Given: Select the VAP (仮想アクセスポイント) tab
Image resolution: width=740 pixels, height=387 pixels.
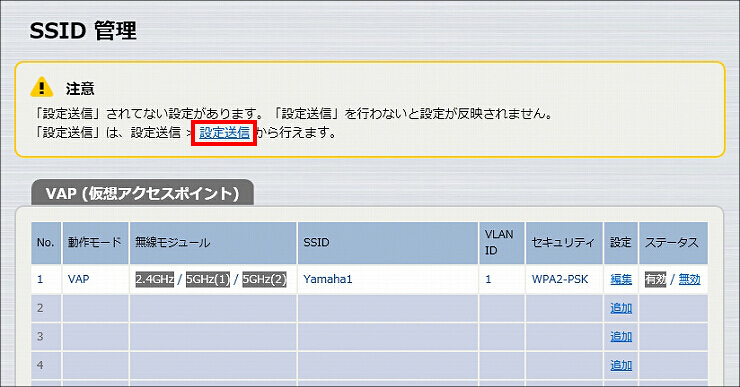Looking at the screenshot, I should 143,193.
